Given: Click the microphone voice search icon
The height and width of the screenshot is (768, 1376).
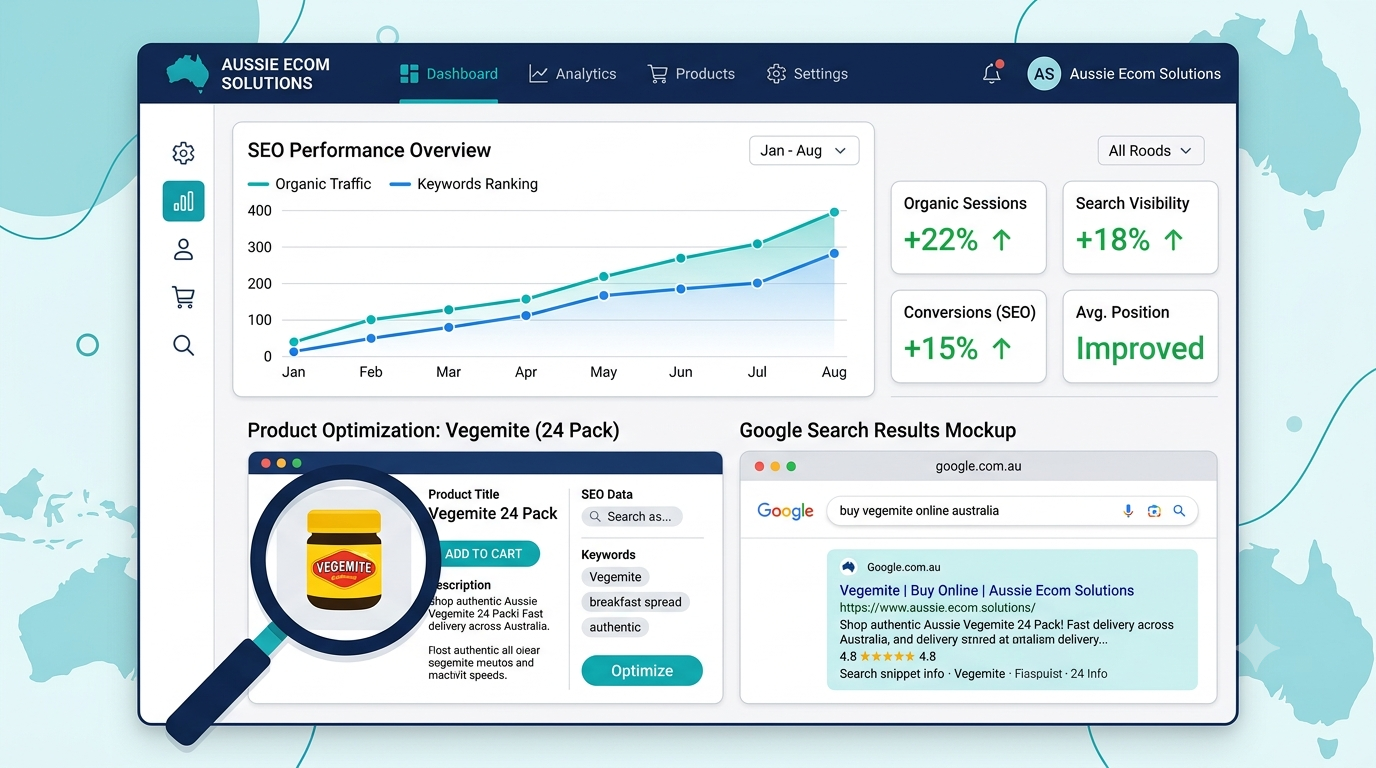Looking at the screenshot, I should (1128, 511).
